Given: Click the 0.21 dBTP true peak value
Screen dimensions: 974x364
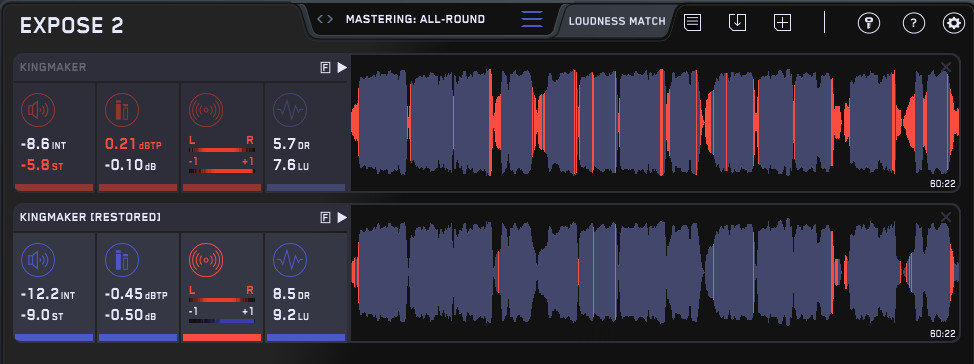Looking at the screenshot, I should point(133,144).
